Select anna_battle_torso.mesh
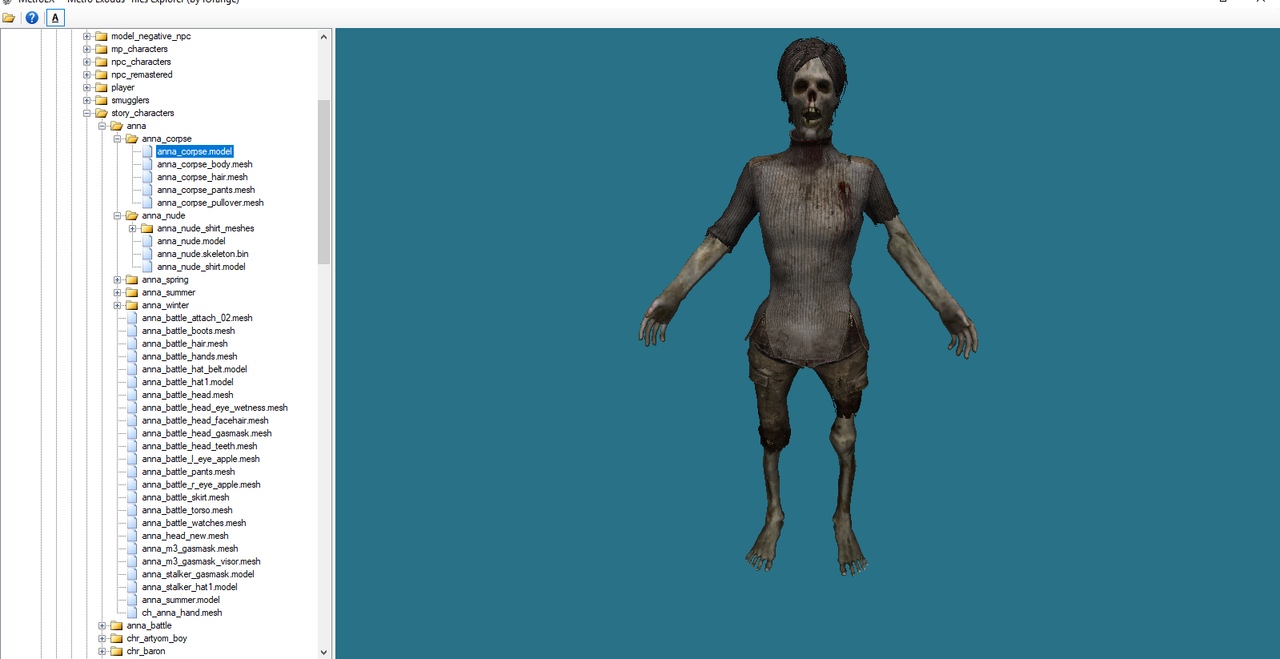The image size is (1280, 659). click(x=187, y=510)
